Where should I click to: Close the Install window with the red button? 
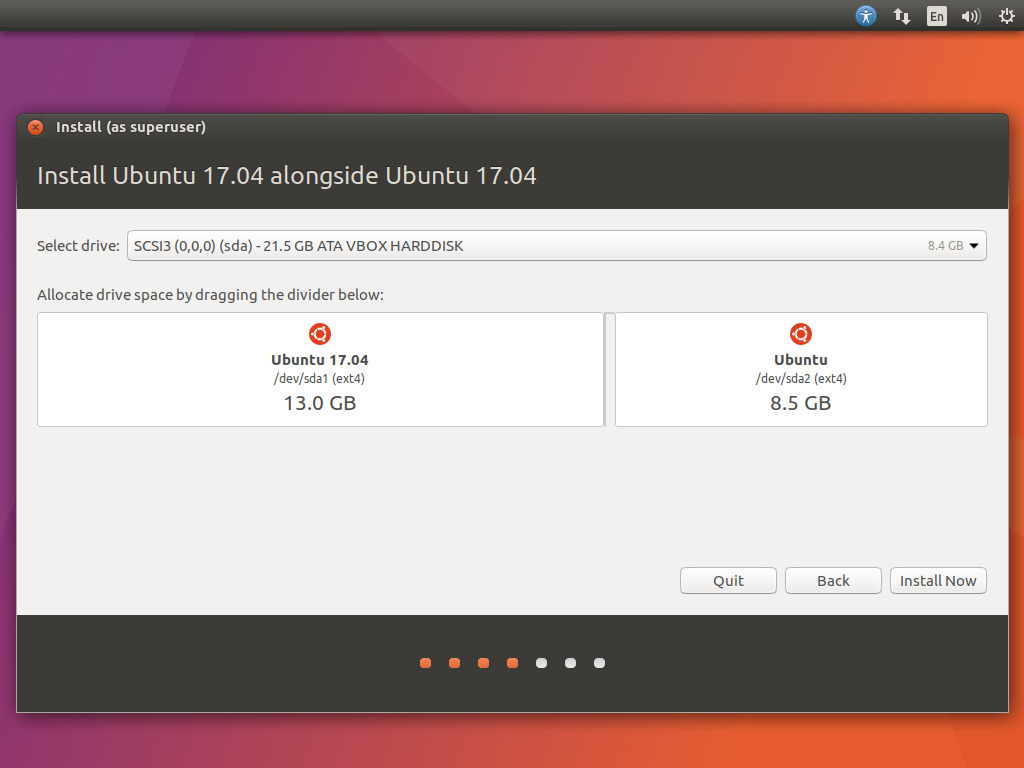[x=36, y=127]
